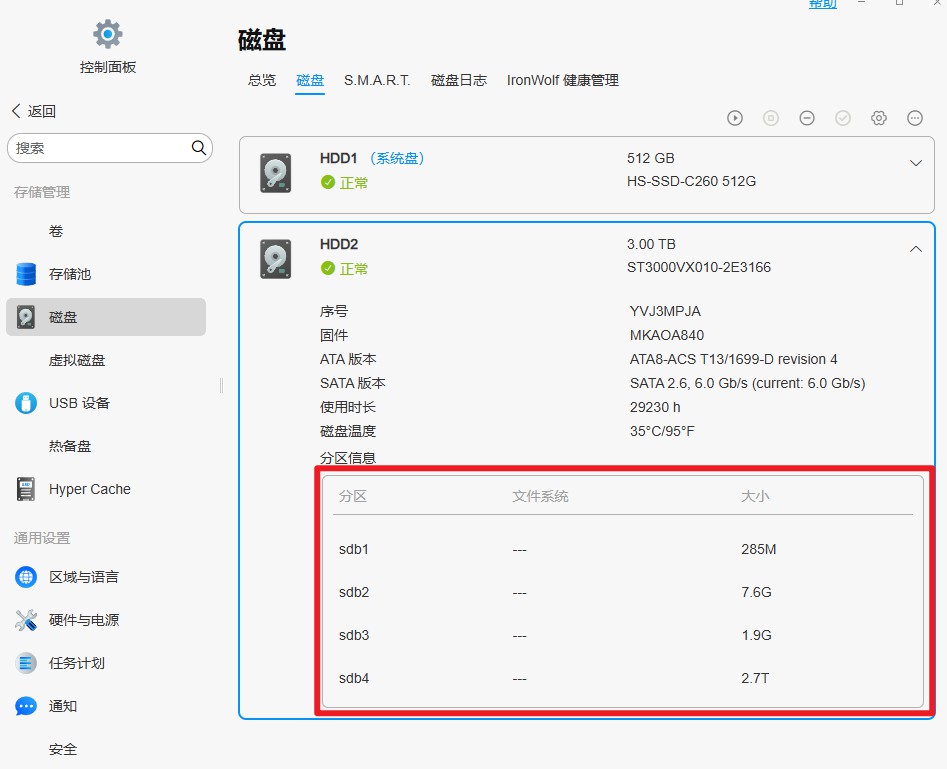Open the 安全 security page
Viewport: 947px width, 769px height.
coord(63,749)
